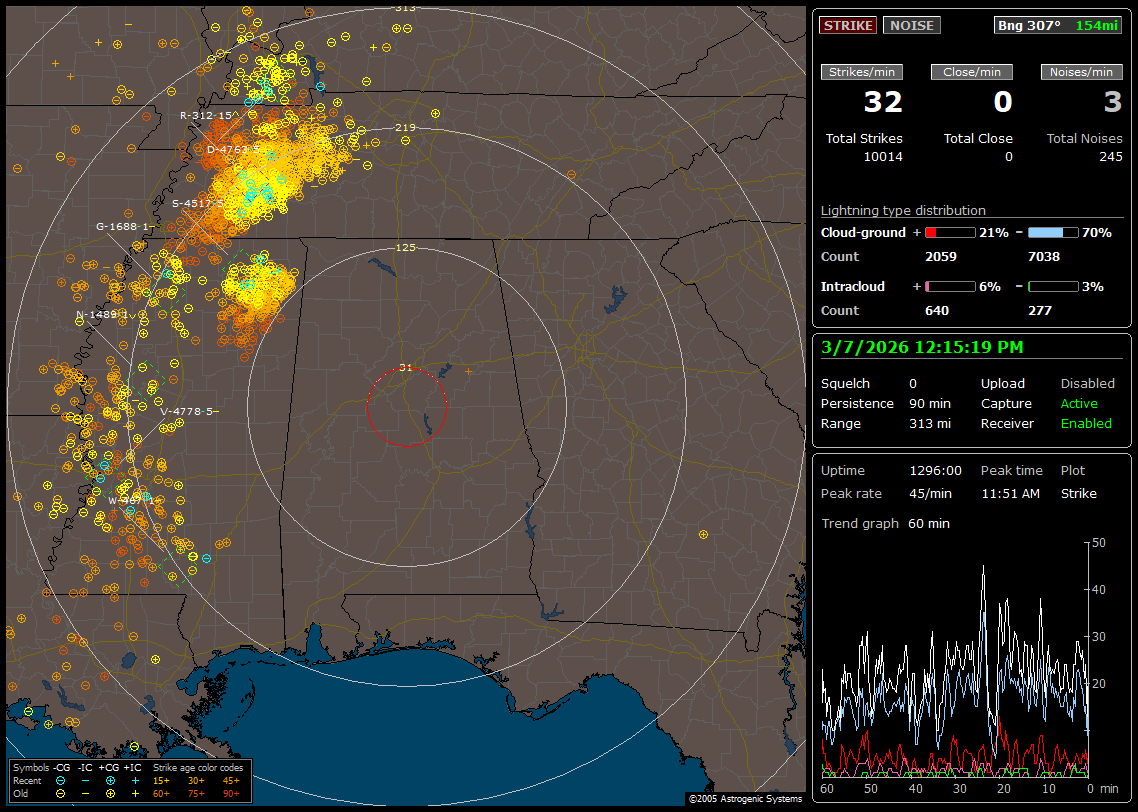Viewport: 1138px width, 812px height.
Task: Click the recent +CG cyan legend symbol
Action: point(110,780)
